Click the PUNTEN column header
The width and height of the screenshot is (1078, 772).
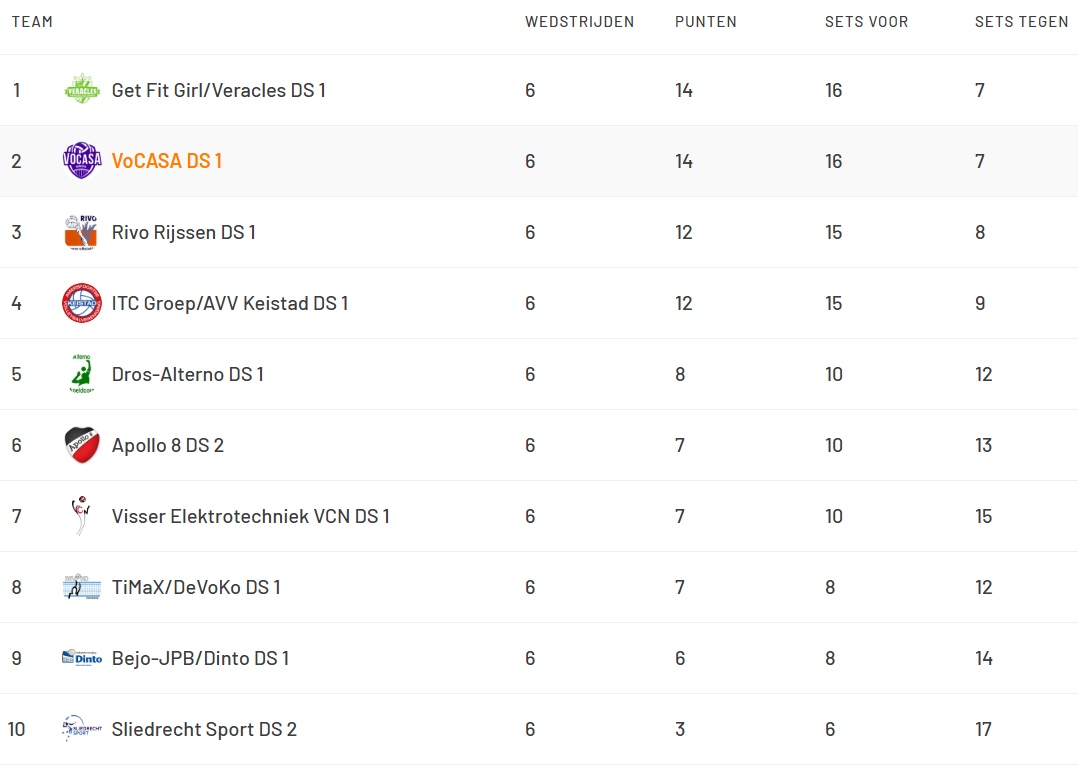click(x=706, y=22)
